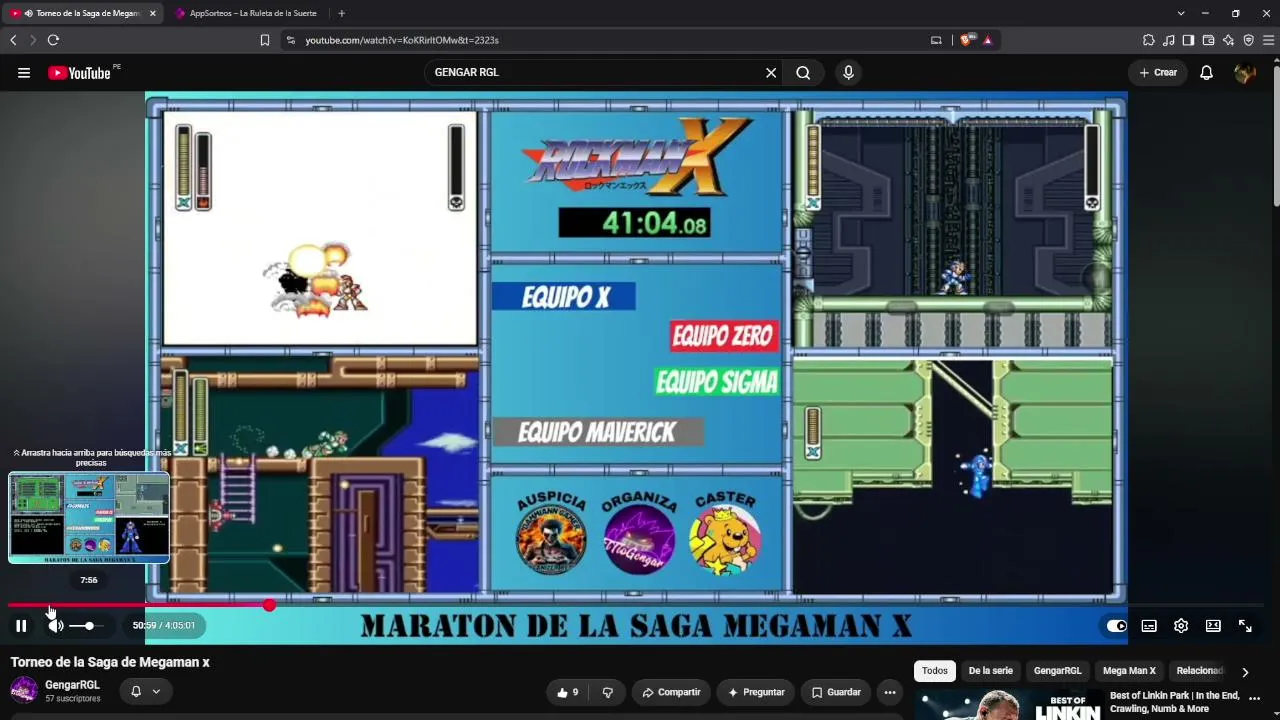Open a new browser tab
The image size is (1280, 720).
(341, 13)
